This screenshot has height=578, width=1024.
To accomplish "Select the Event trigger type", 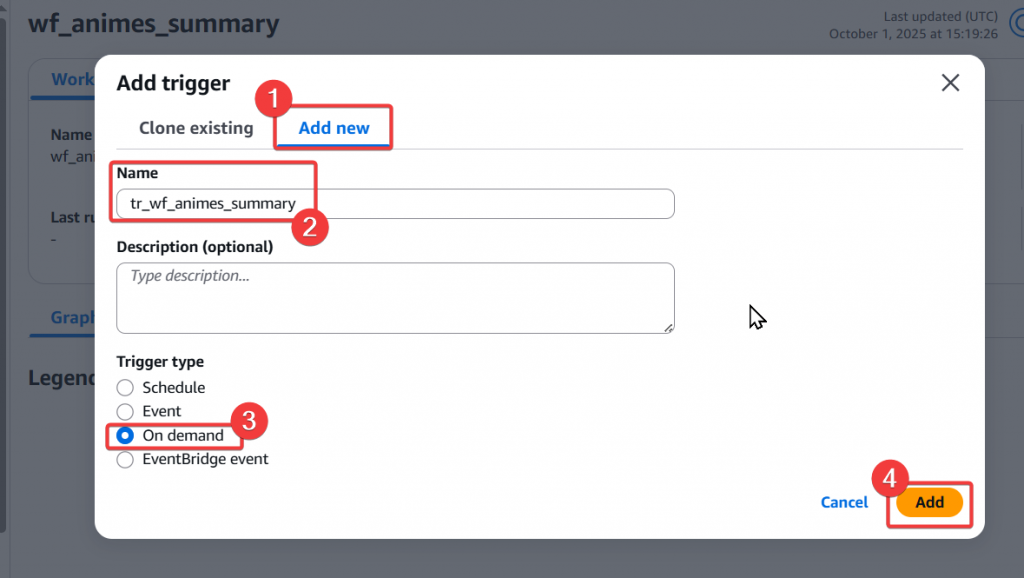I will [x=125, y=411].
